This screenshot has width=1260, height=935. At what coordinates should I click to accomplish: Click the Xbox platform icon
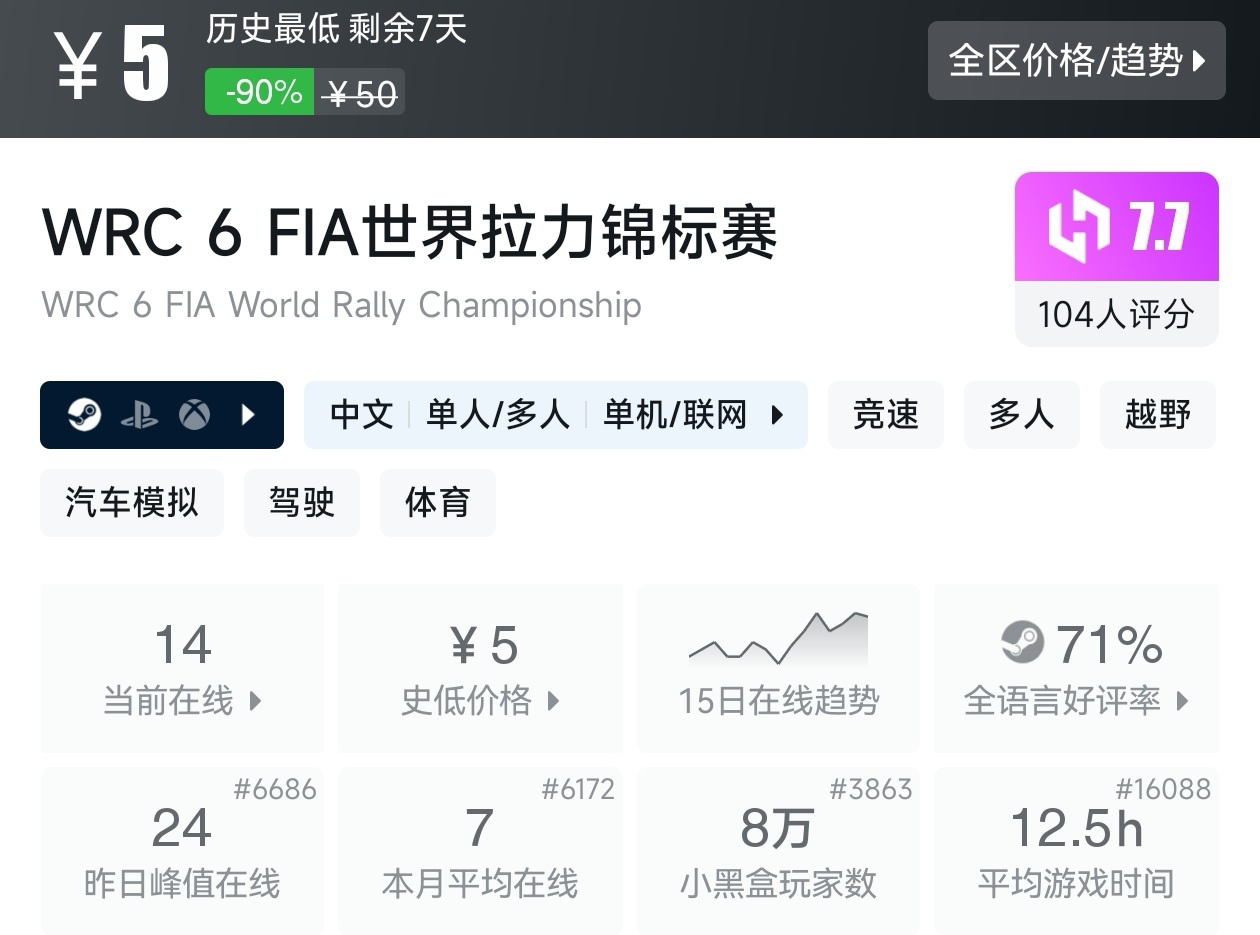(194, 414)
